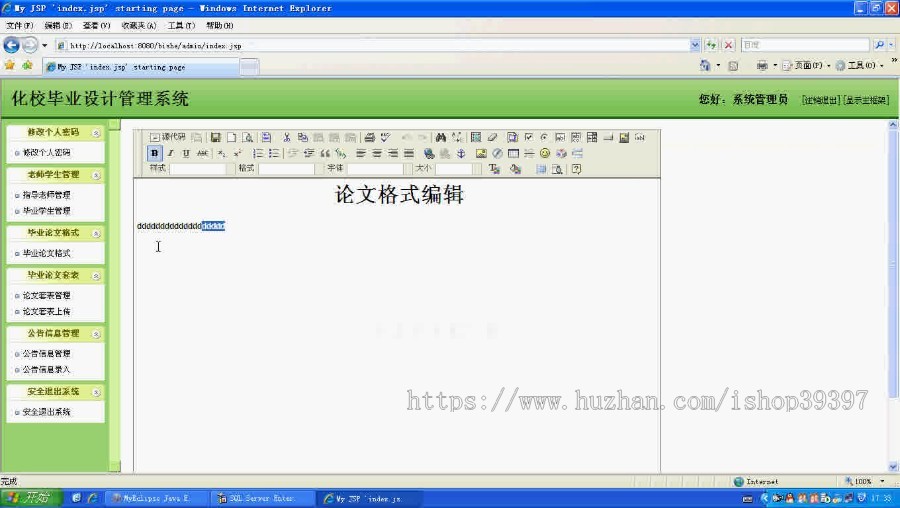Insert a table in the editor

click(x=513, y=153)
